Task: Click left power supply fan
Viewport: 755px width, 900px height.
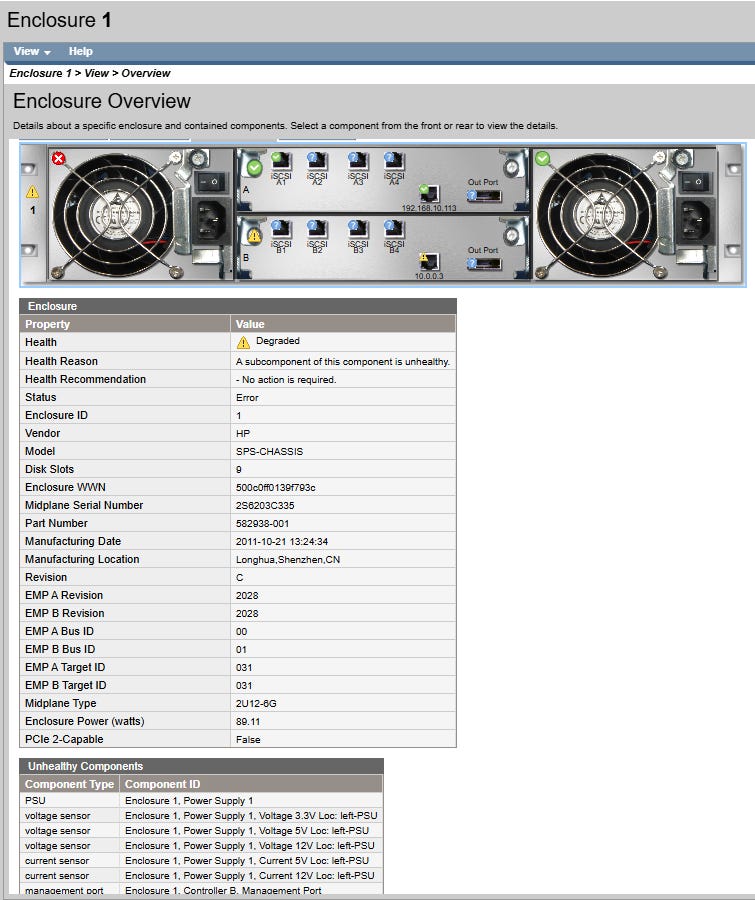Action: click(114, 216)
